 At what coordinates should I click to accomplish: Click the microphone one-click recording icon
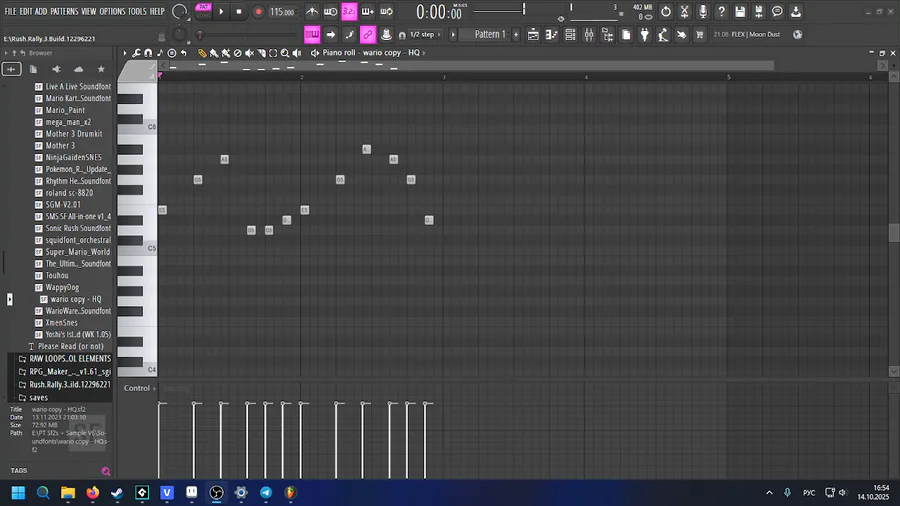(703, 11)
